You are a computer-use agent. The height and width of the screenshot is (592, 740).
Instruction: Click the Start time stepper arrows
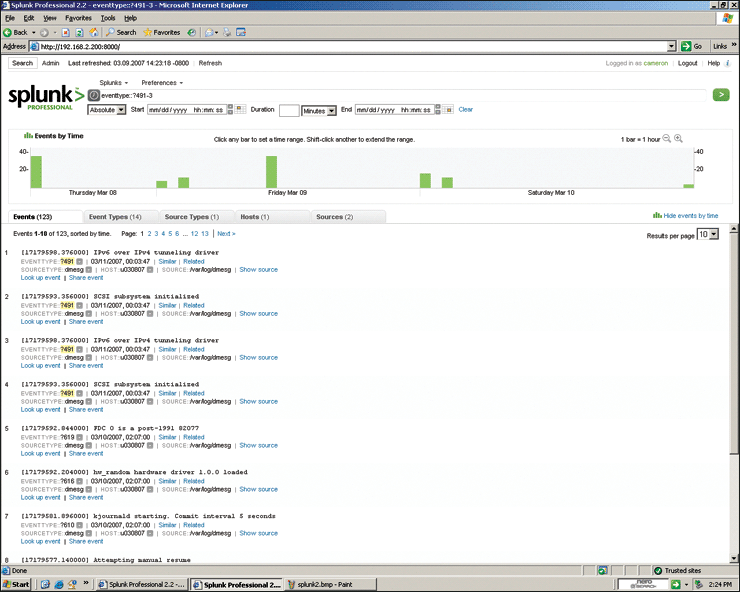pos(230,110)
